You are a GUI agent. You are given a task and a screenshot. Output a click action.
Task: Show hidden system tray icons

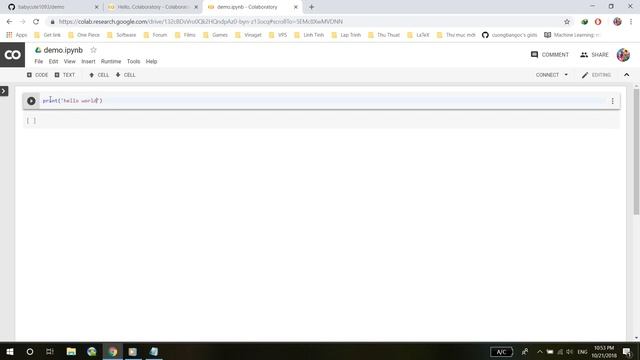(540, 351)
